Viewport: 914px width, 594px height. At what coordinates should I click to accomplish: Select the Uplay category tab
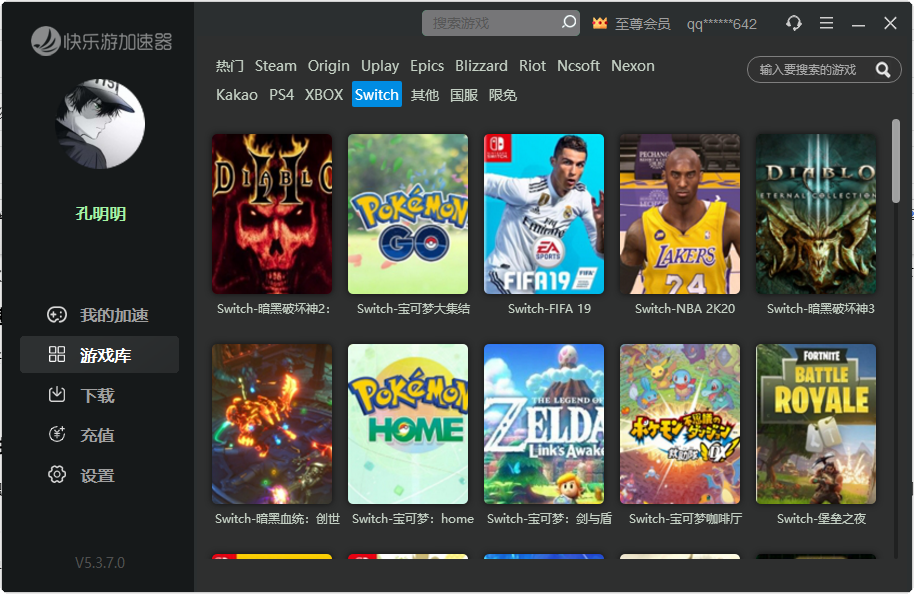pos(380,66)
